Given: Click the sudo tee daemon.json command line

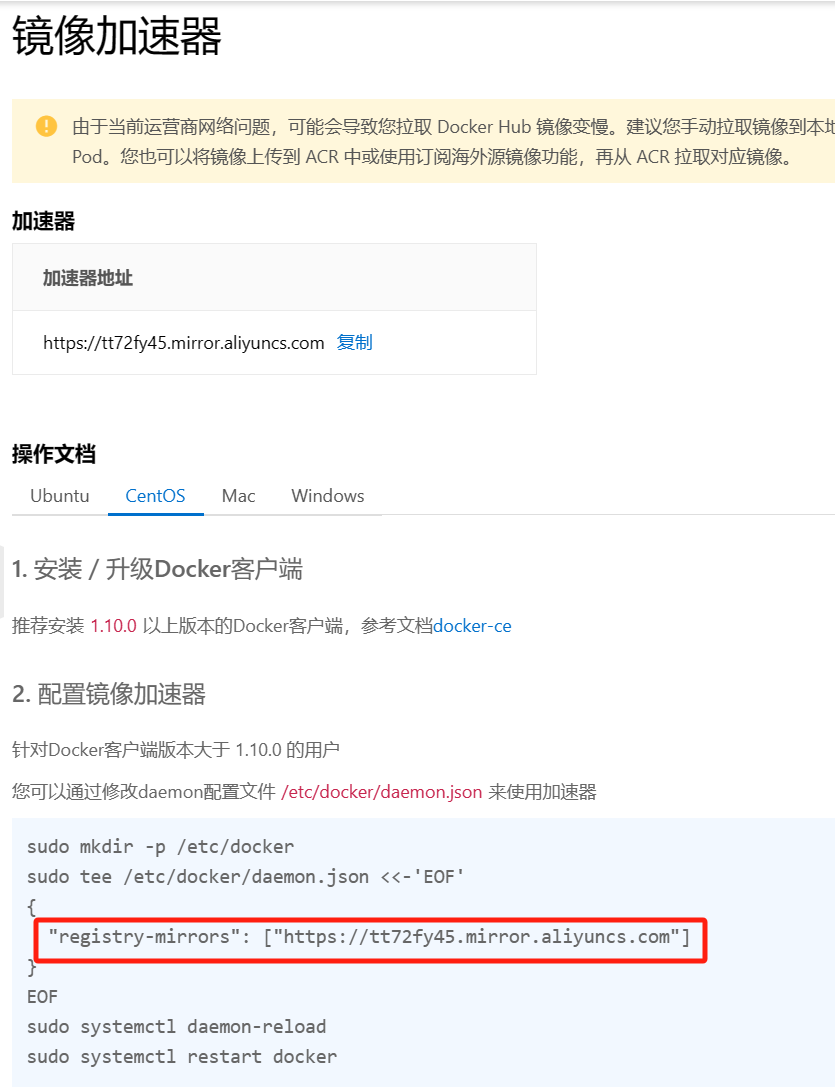Looking at the screenshot, I should coord(246,877).
